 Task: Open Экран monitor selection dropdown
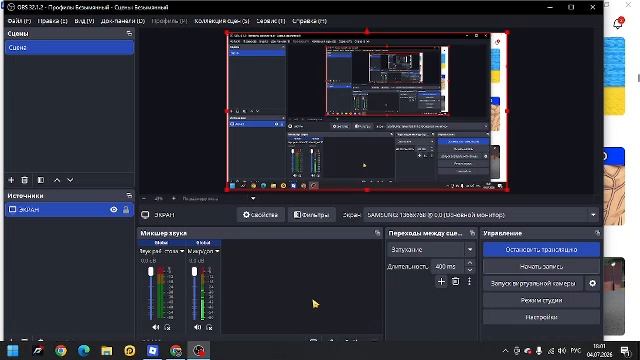(x=481, y=215)
